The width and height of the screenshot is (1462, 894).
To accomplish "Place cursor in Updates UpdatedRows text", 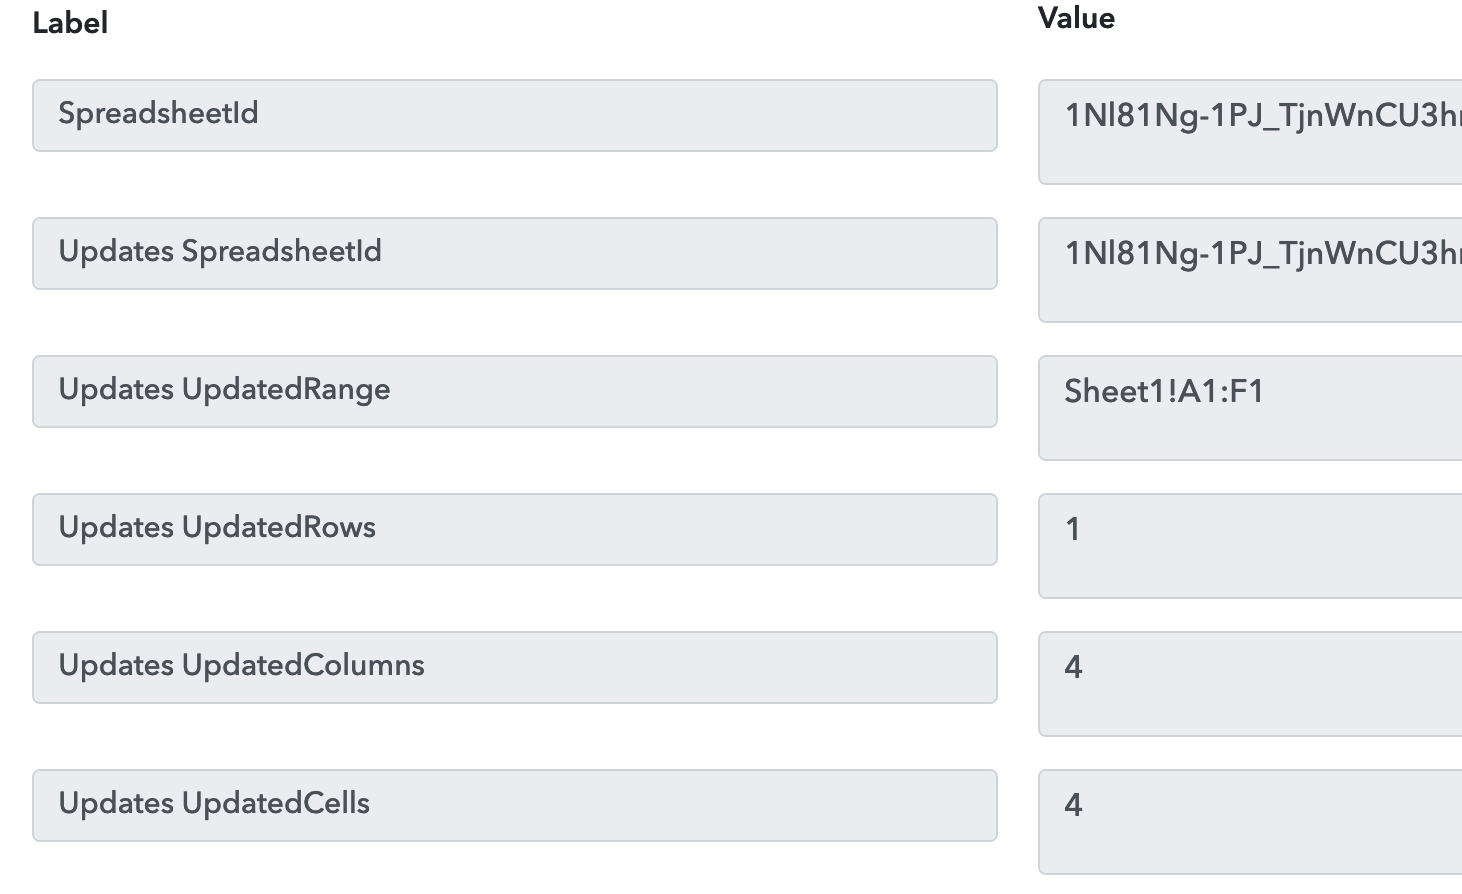I will pyautogui.click(x=217, y=528).
